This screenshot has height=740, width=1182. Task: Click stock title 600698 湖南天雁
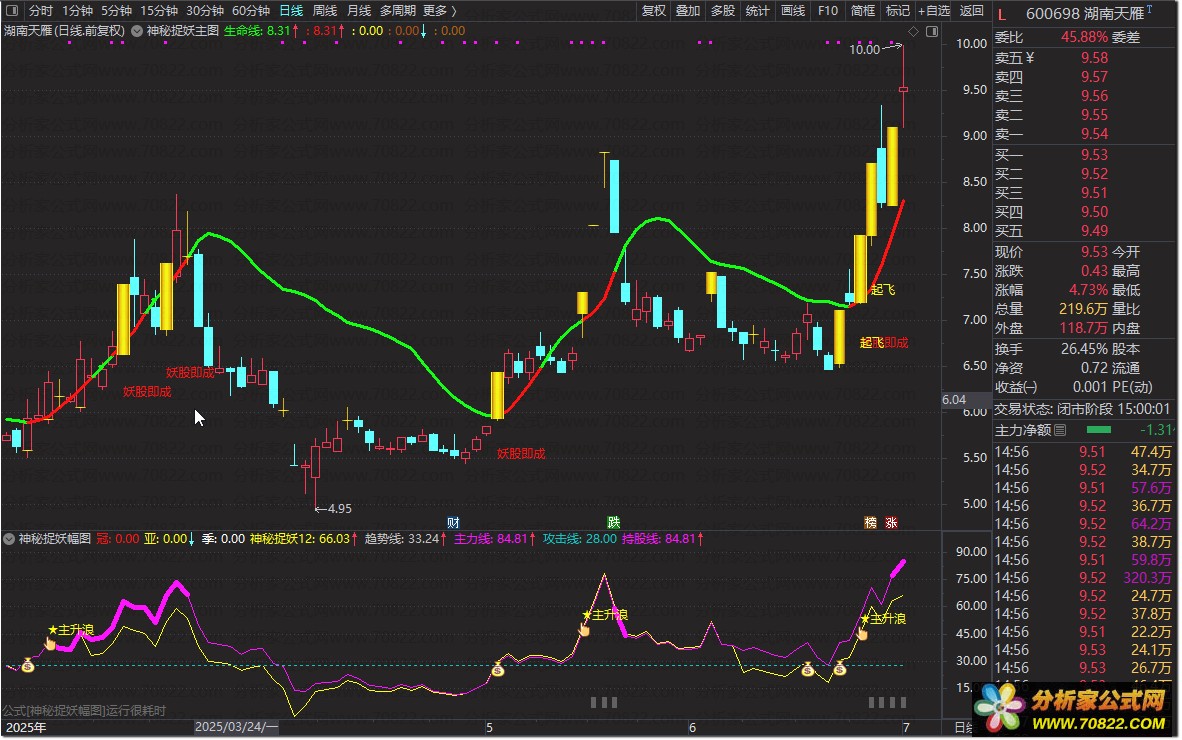(x=1085, y=14)
